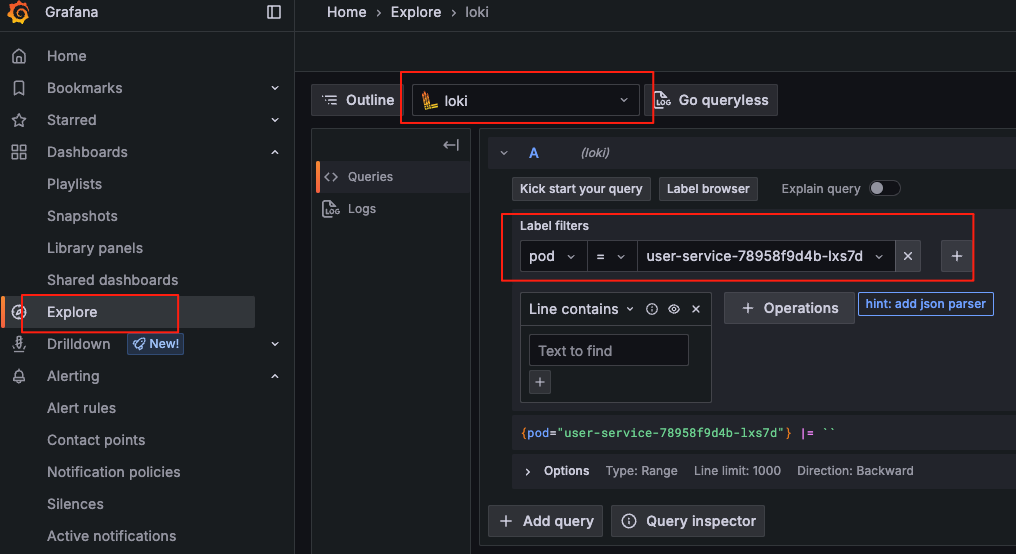The width and height of the screenshot is (1016, 554).
Task: Toggle the Explain query switch
Action: [884, 188]
